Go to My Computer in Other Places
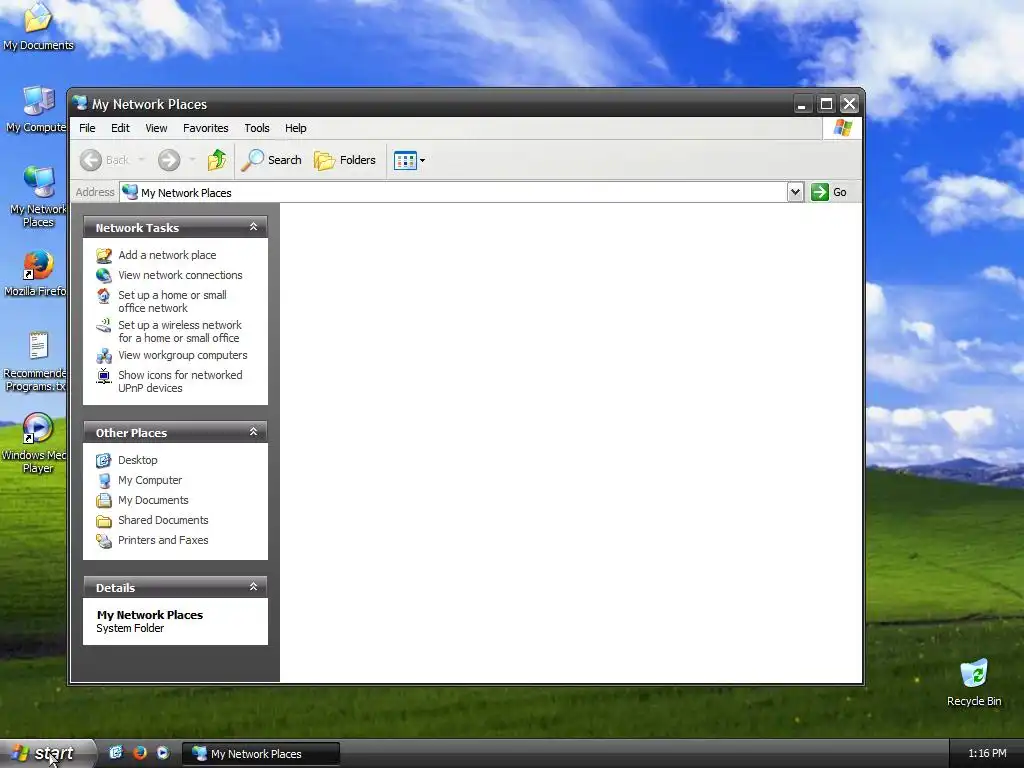The image size is (1024, 768). coord(150,480)
